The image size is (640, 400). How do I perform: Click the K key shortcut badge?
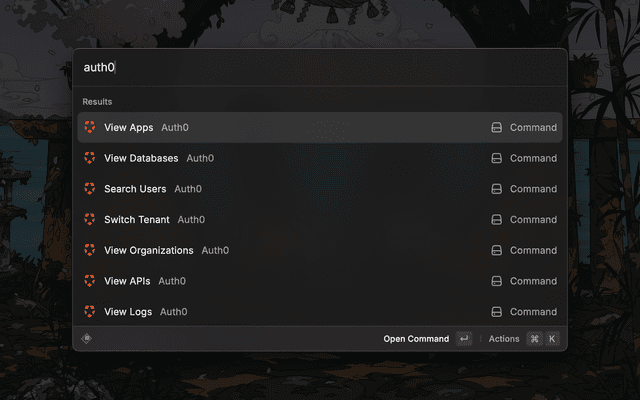[551, 339]
